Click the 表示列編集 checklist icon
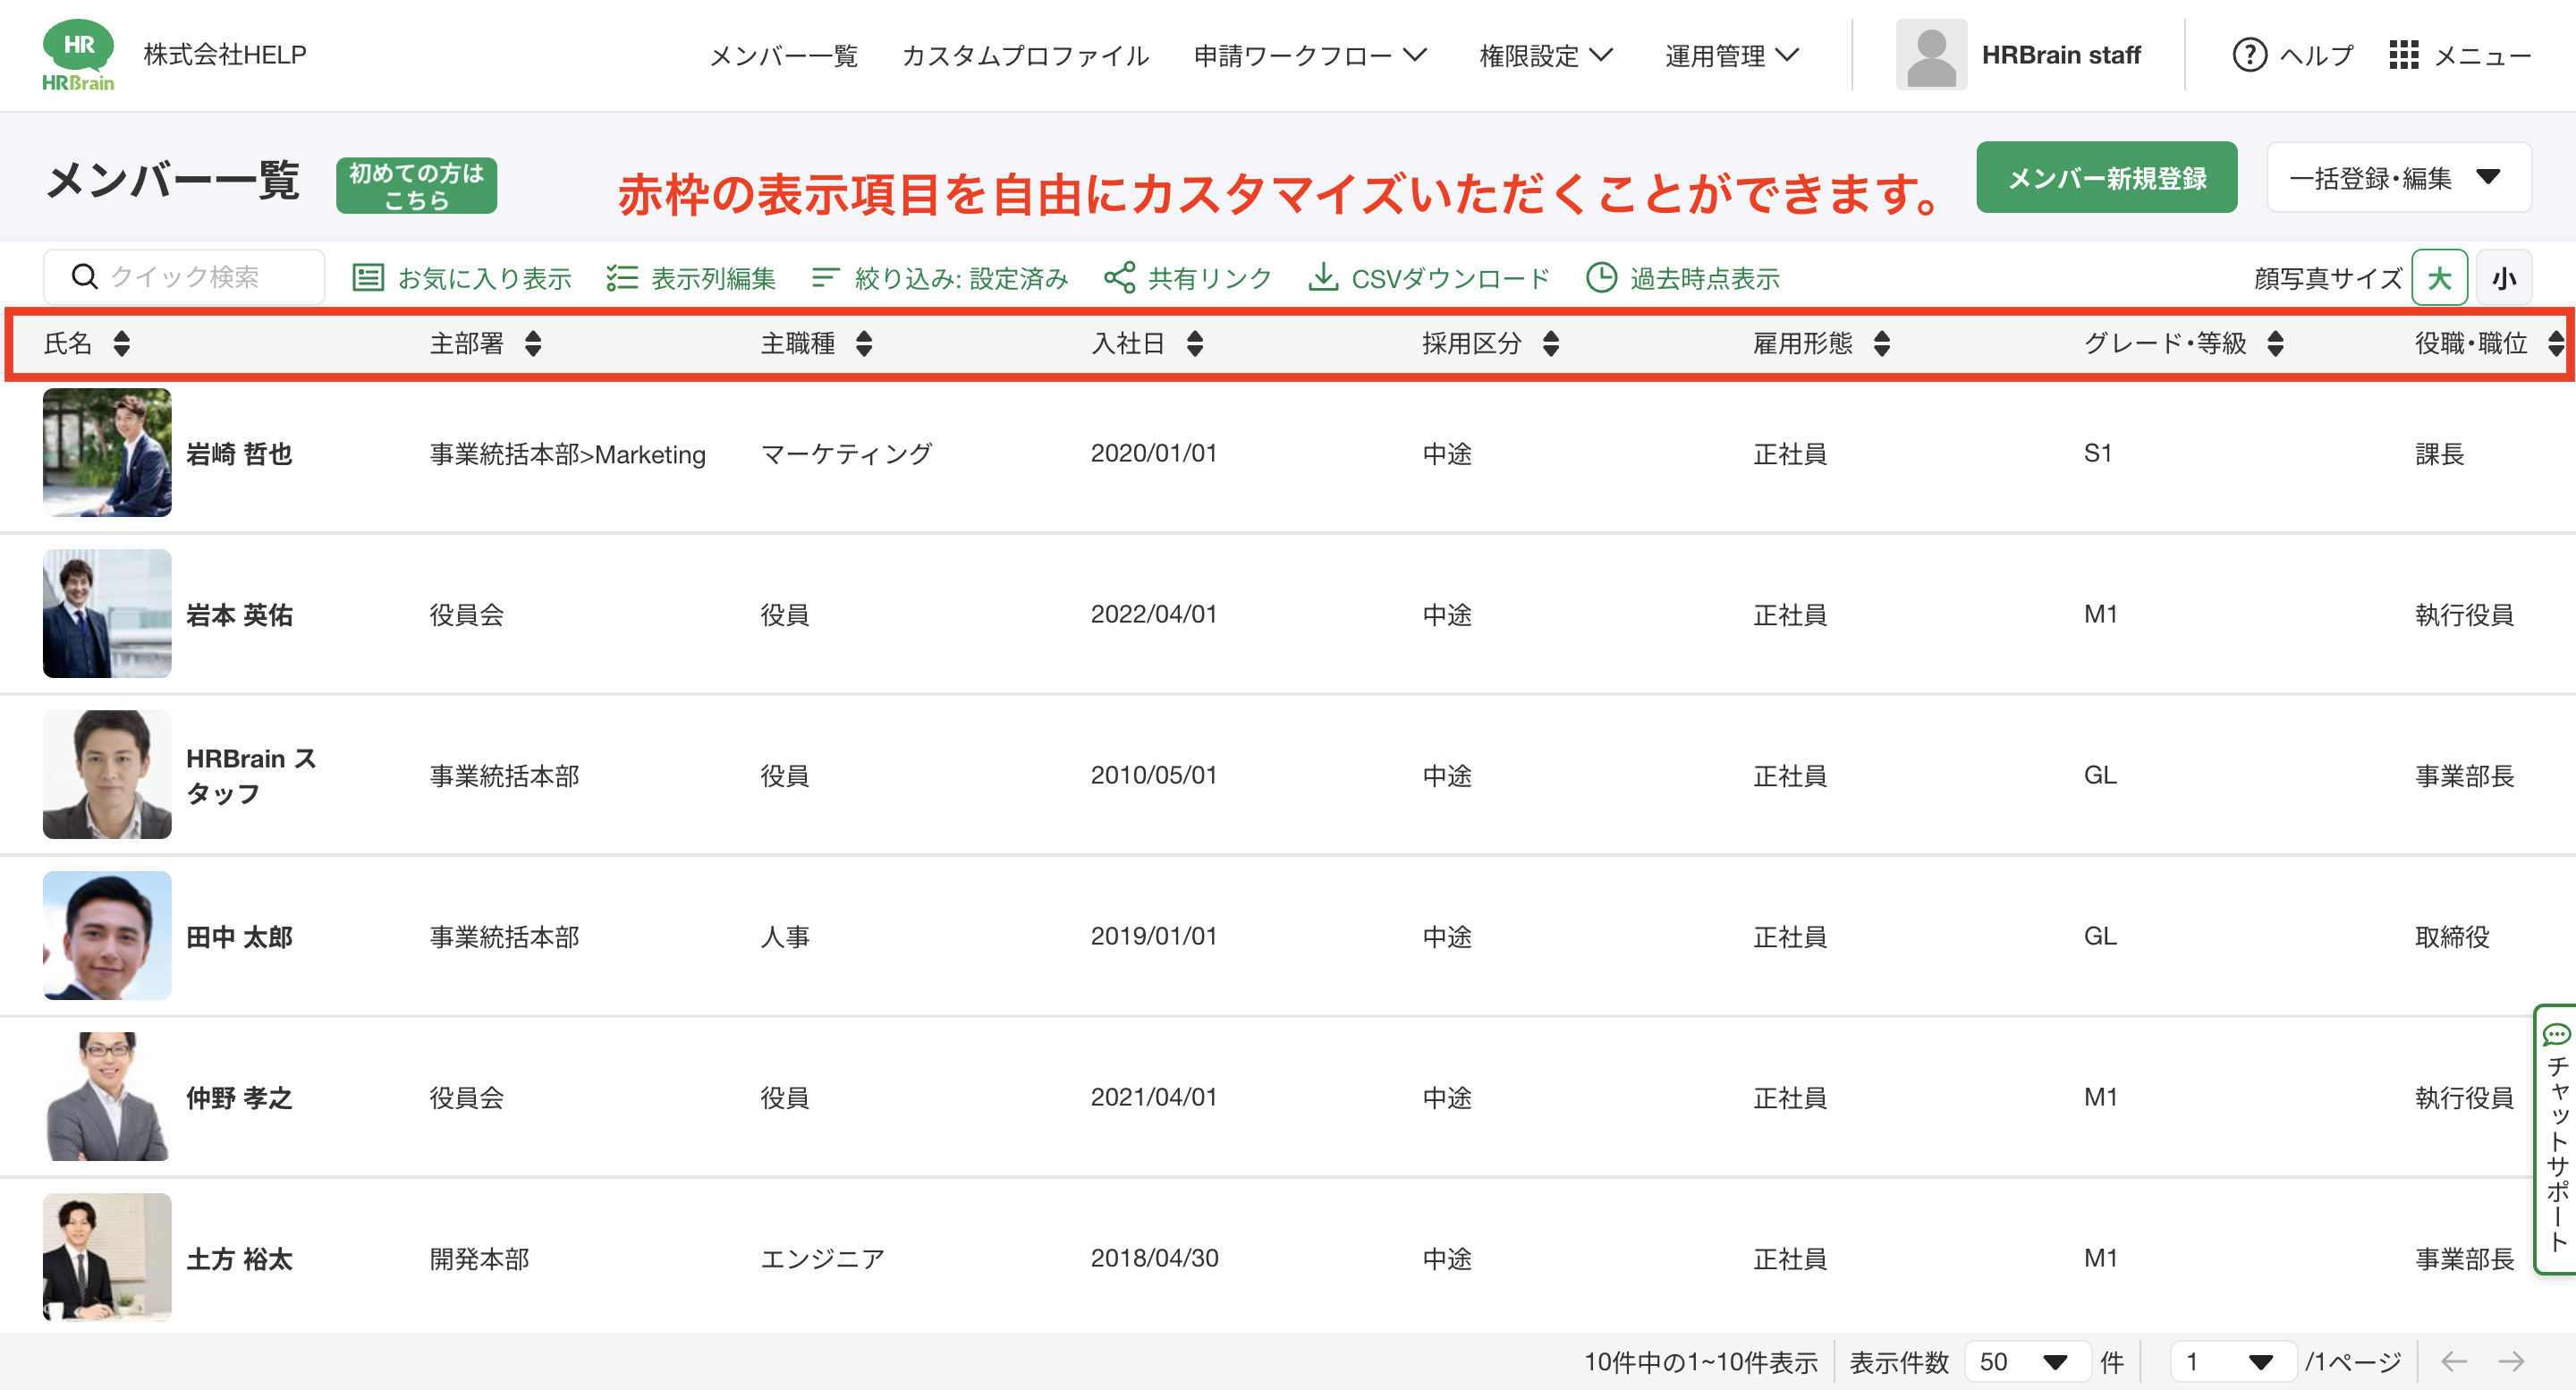Viewport: 2576px width, 1390px height. coord(622,278)
